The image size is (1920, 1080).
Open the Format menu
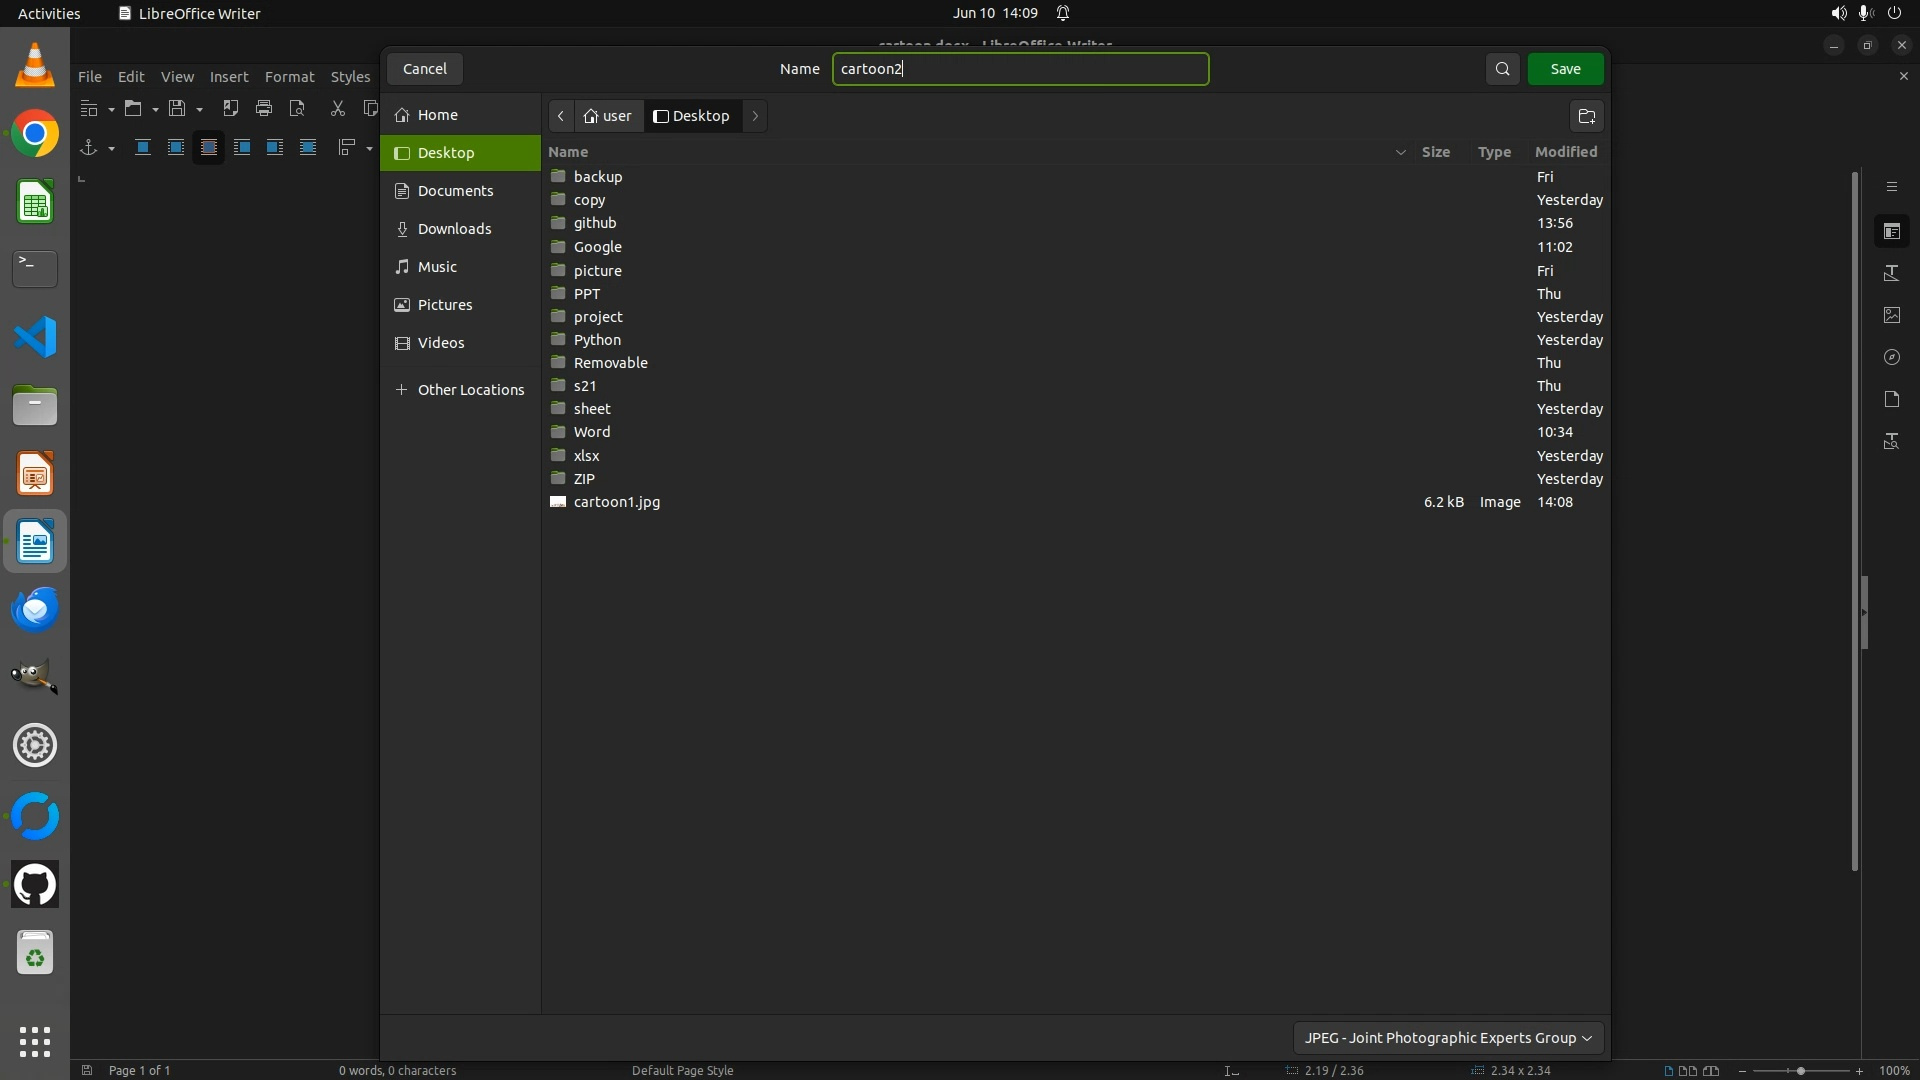pyautogui.click(x=289, y=77)
